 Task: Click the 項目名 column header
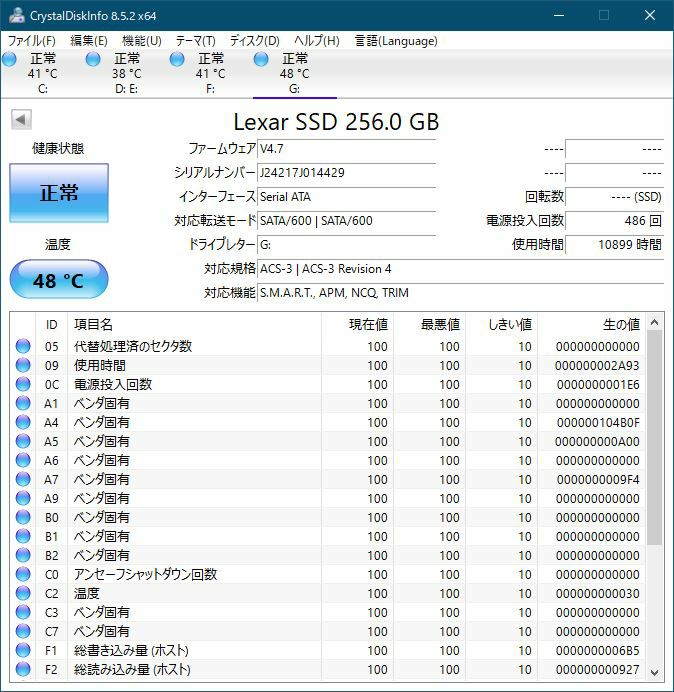click(194, 325)
